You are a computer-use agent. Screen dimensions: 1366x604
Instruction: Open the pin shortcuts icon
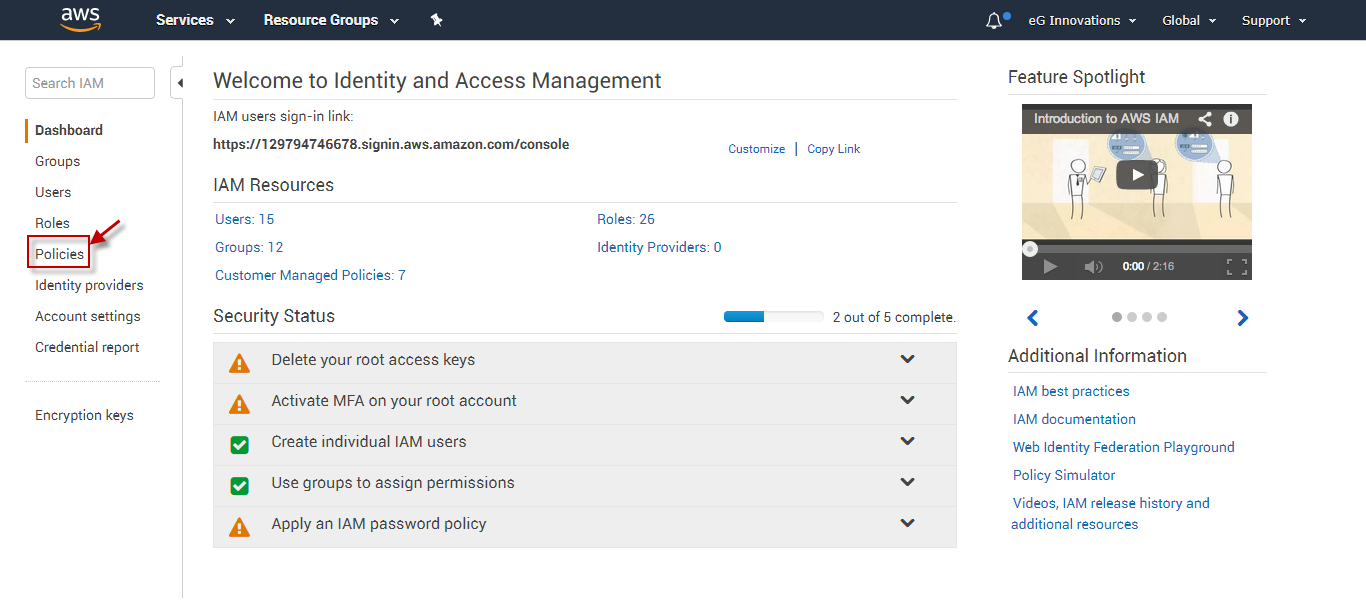point(436,20)
